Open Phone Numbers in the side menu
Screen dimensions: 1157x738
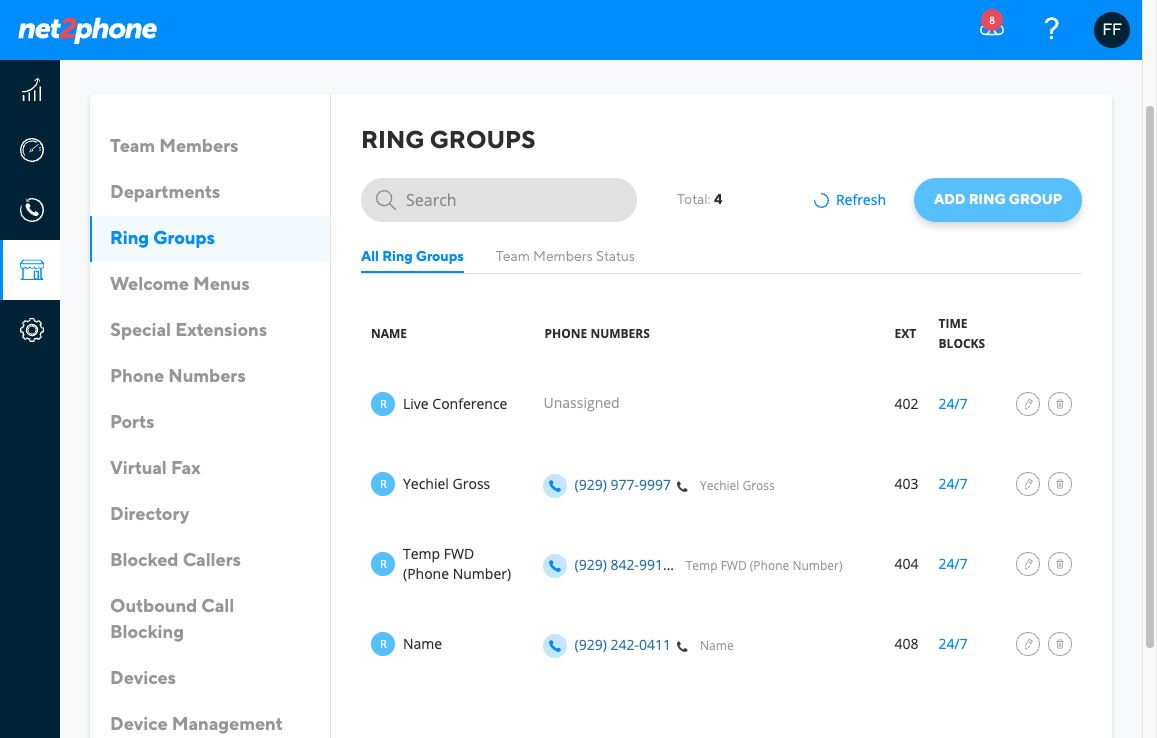click(x=178, y=376)
